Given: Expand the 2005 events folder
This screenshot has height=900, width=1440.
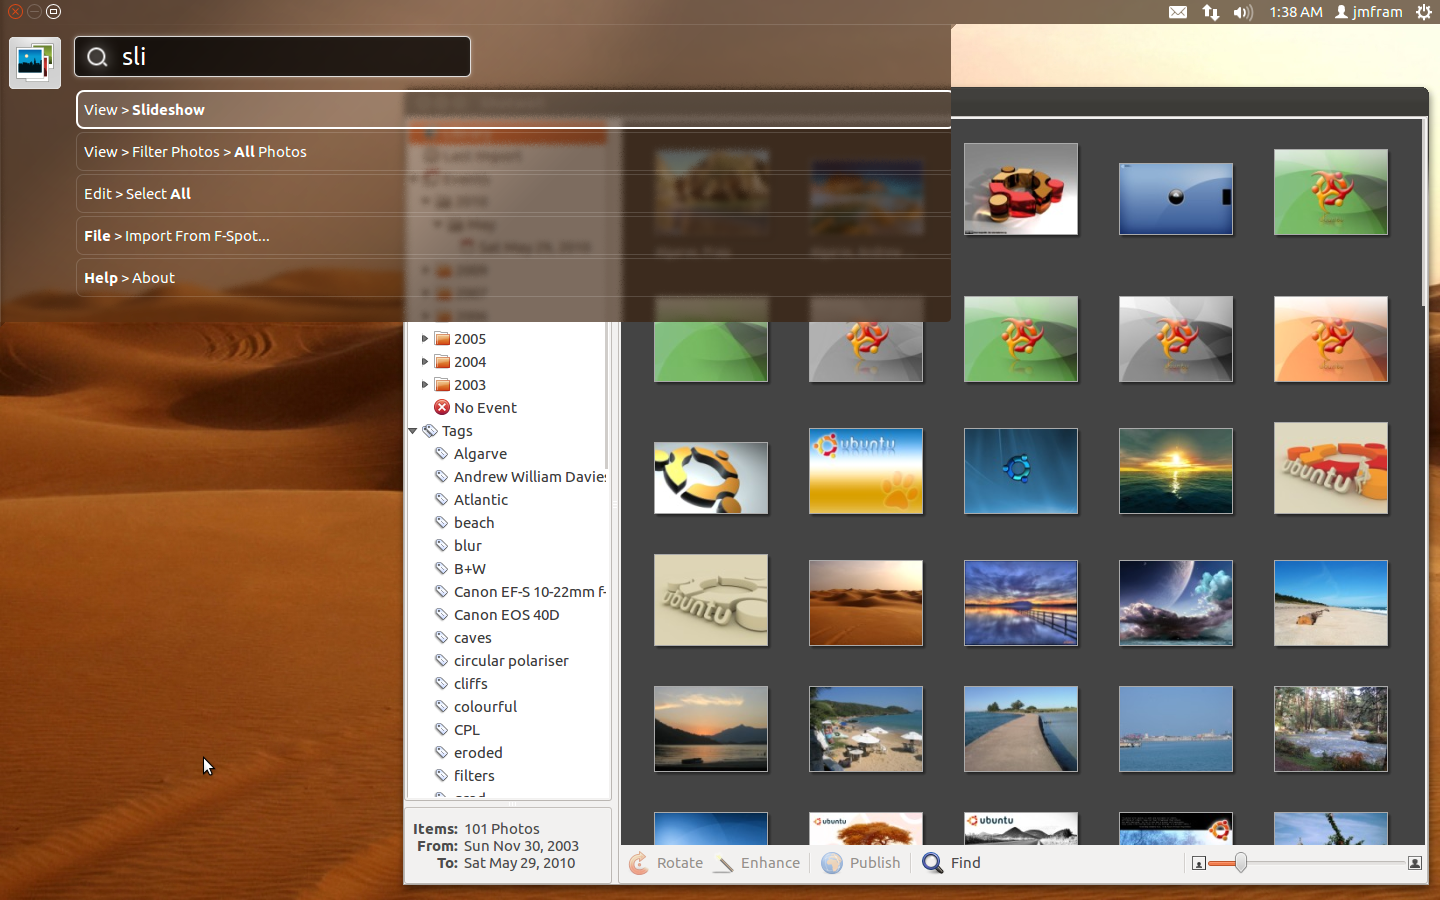Looking at the screenshot, I should coord(425,339).
